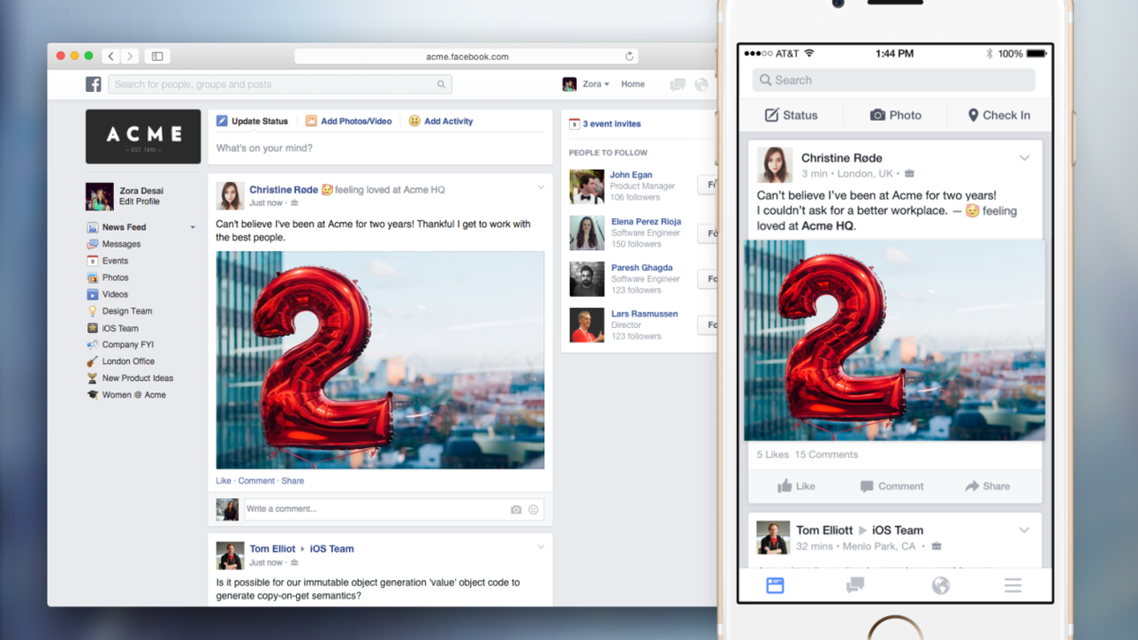Click the desktop search for people, groups field
1138x640 pixels.
point(280,84)
